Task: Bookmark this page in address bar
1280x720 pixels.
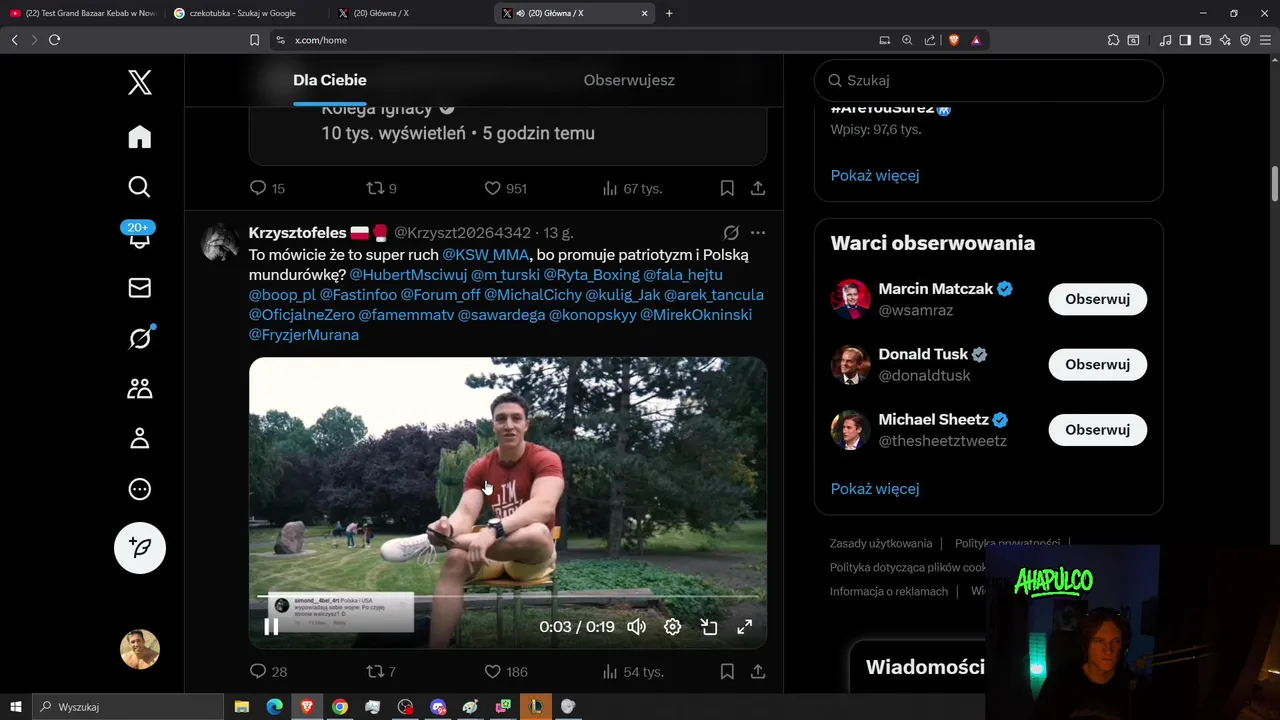Action: (x=254, y=40)
